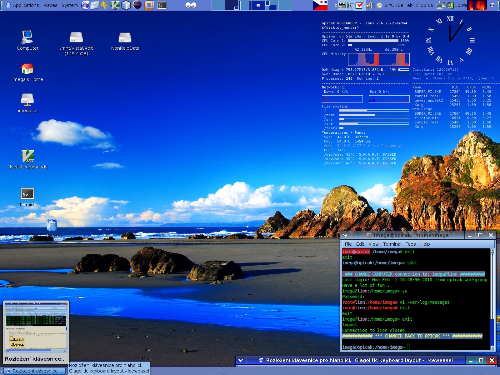Open the Places menu in top panel
Viewport: 500px width, 375px height.
tap(50, 5)
